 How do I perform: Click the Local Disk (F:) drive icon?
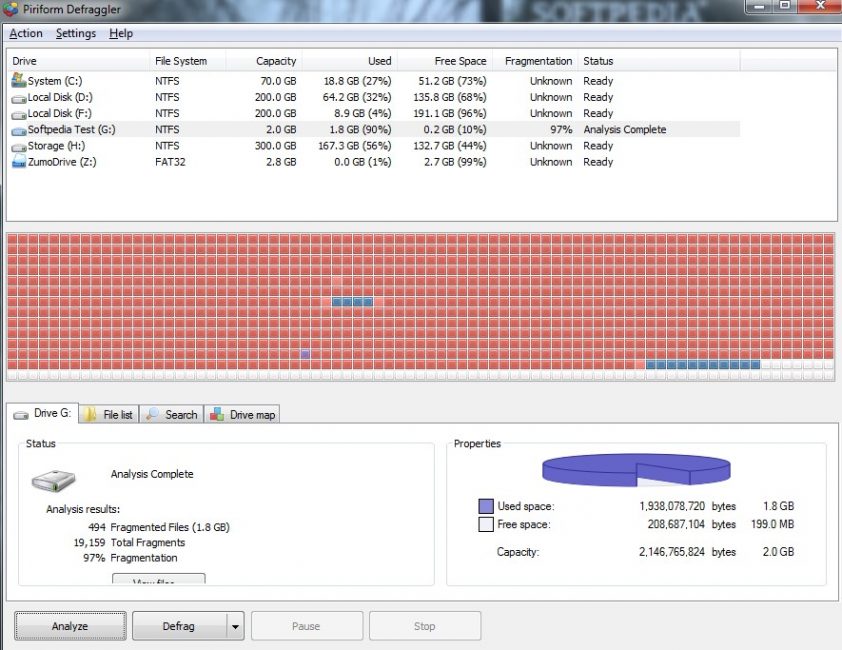pos(19,115)
